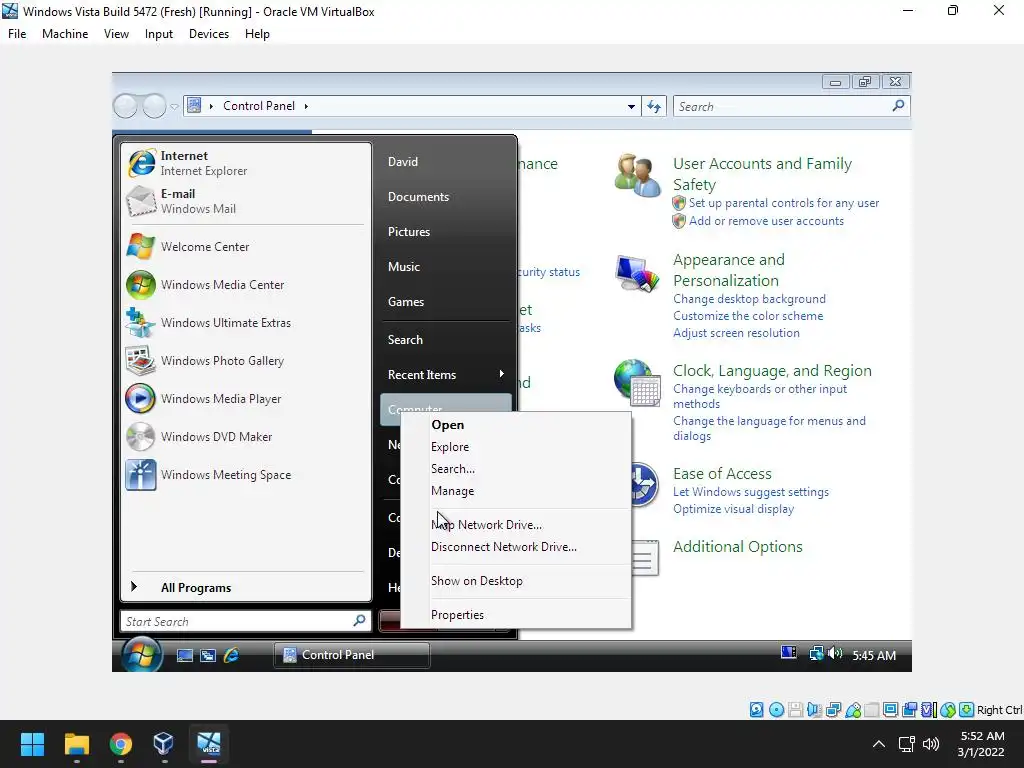Expand All Programs list

coord(246,587)
